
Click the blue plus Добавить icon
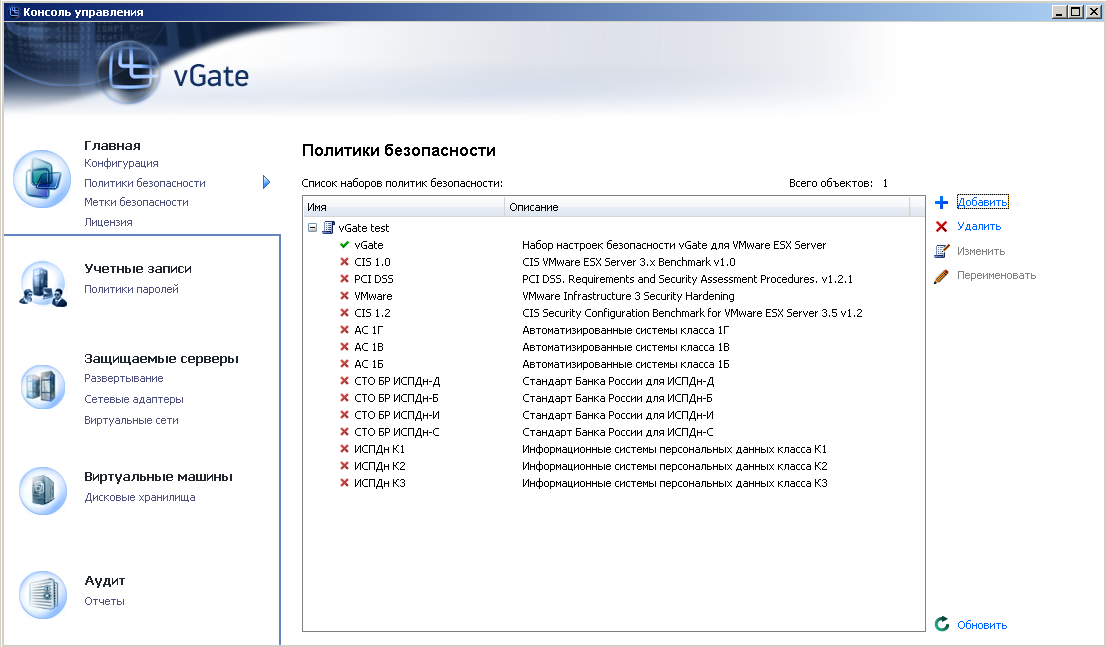click(x=941, y=202)
